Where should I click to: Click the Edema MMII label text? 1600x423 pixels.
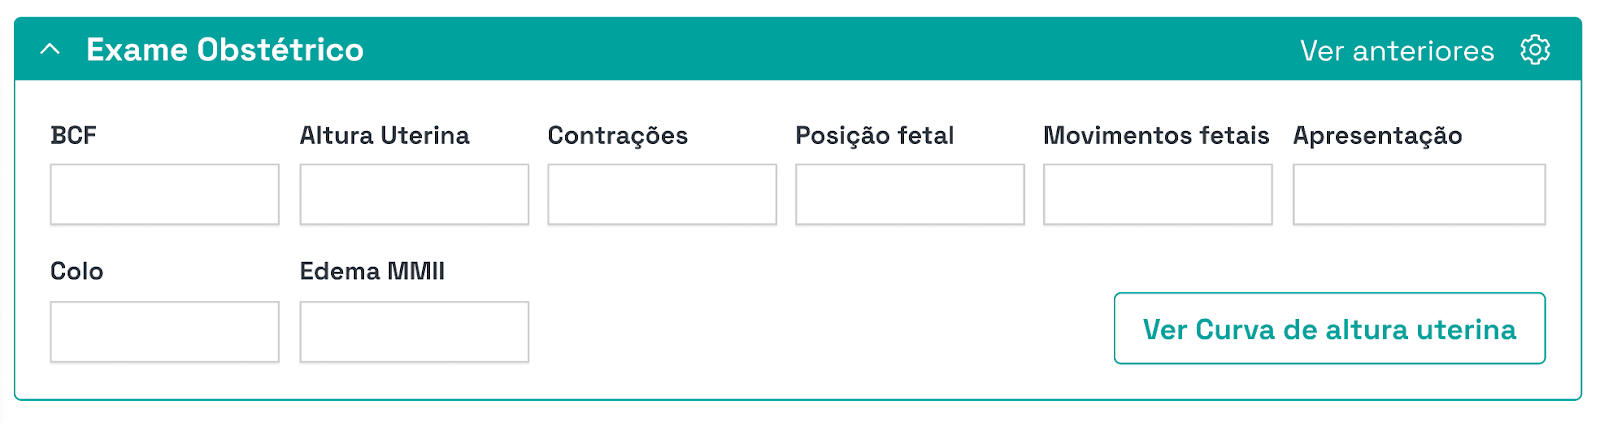[x=372, y=271]
